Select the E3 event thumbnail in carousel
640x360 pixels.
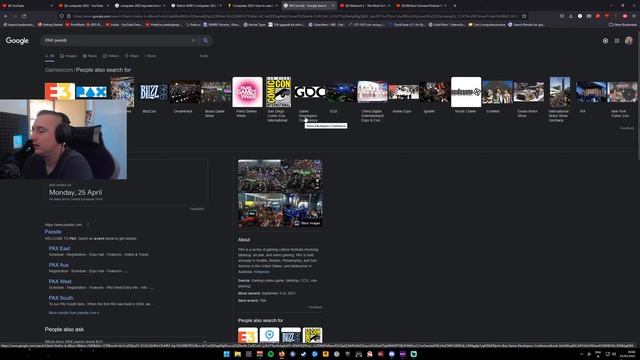(x=60, y=91)
